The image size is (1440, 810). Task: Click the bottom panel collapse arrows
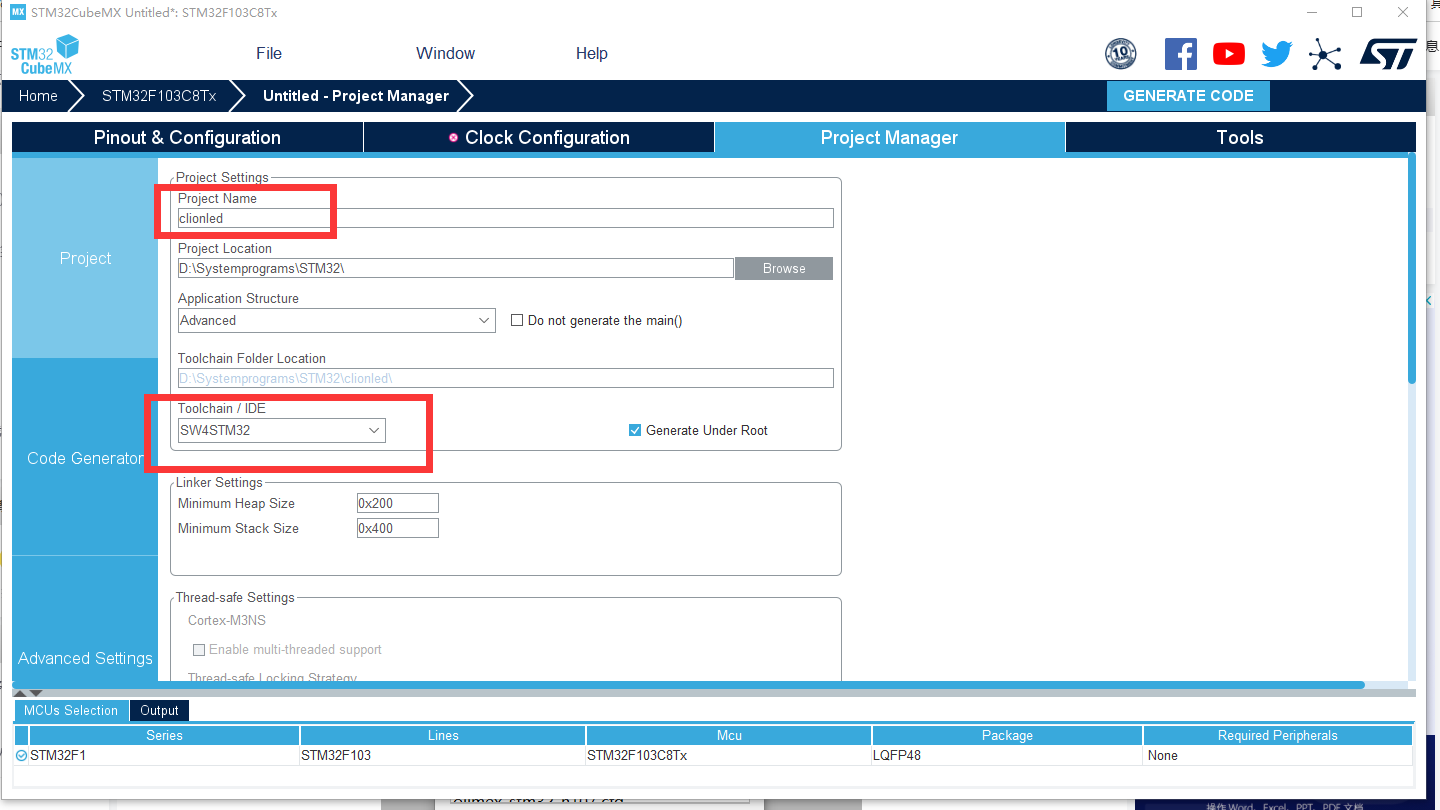[28, 693]
